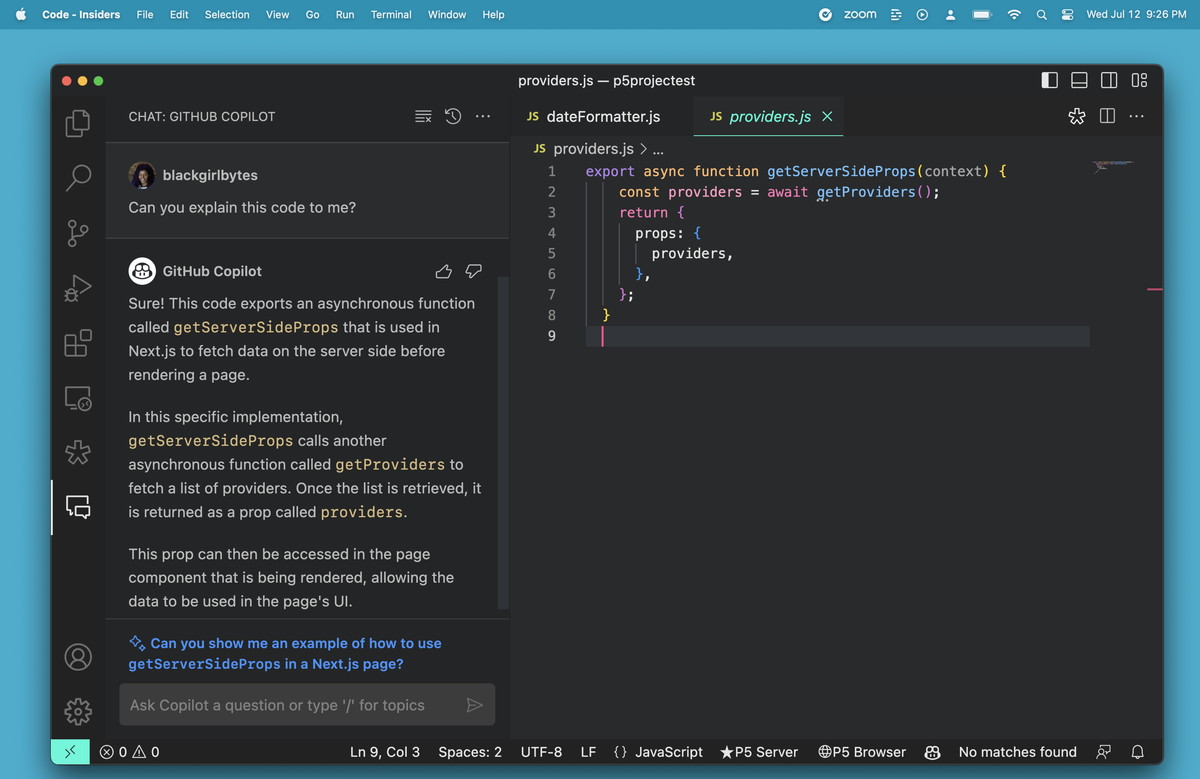Image resolution: width=1200 pixels, height=779 pixels.
Task: Click the thumbs up on Copilot response
Action: (444, 271)
